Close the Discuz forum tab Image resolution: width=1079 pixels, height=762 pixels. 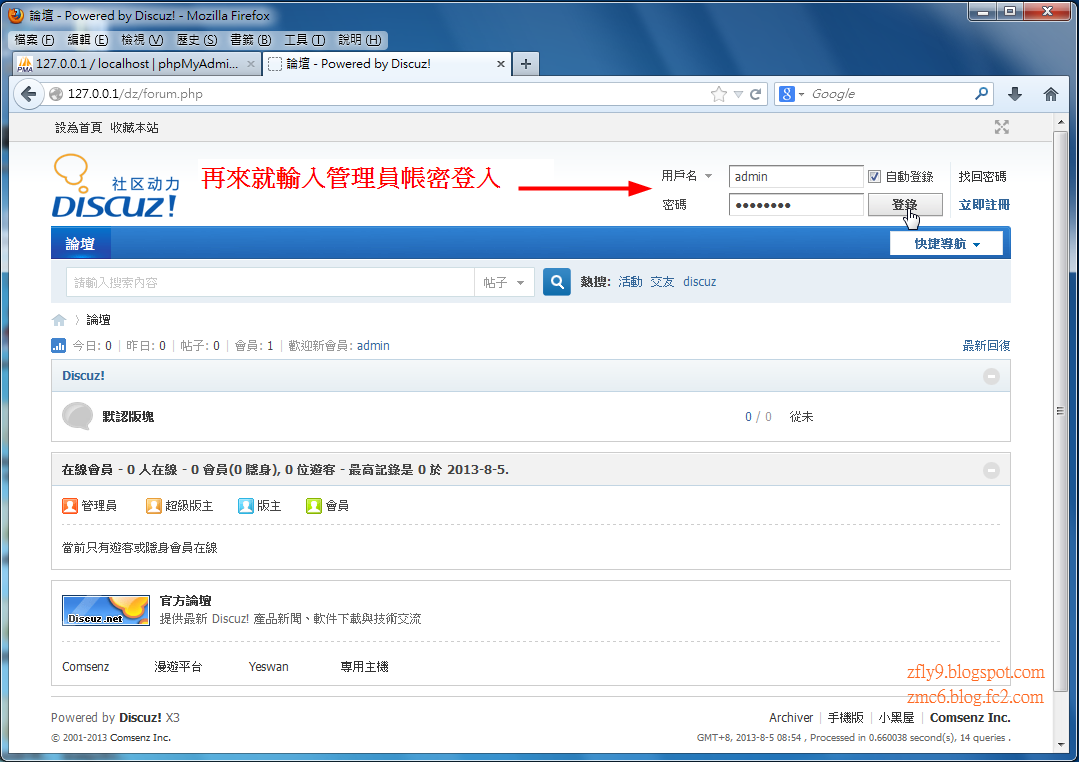[x=500, y=64]
